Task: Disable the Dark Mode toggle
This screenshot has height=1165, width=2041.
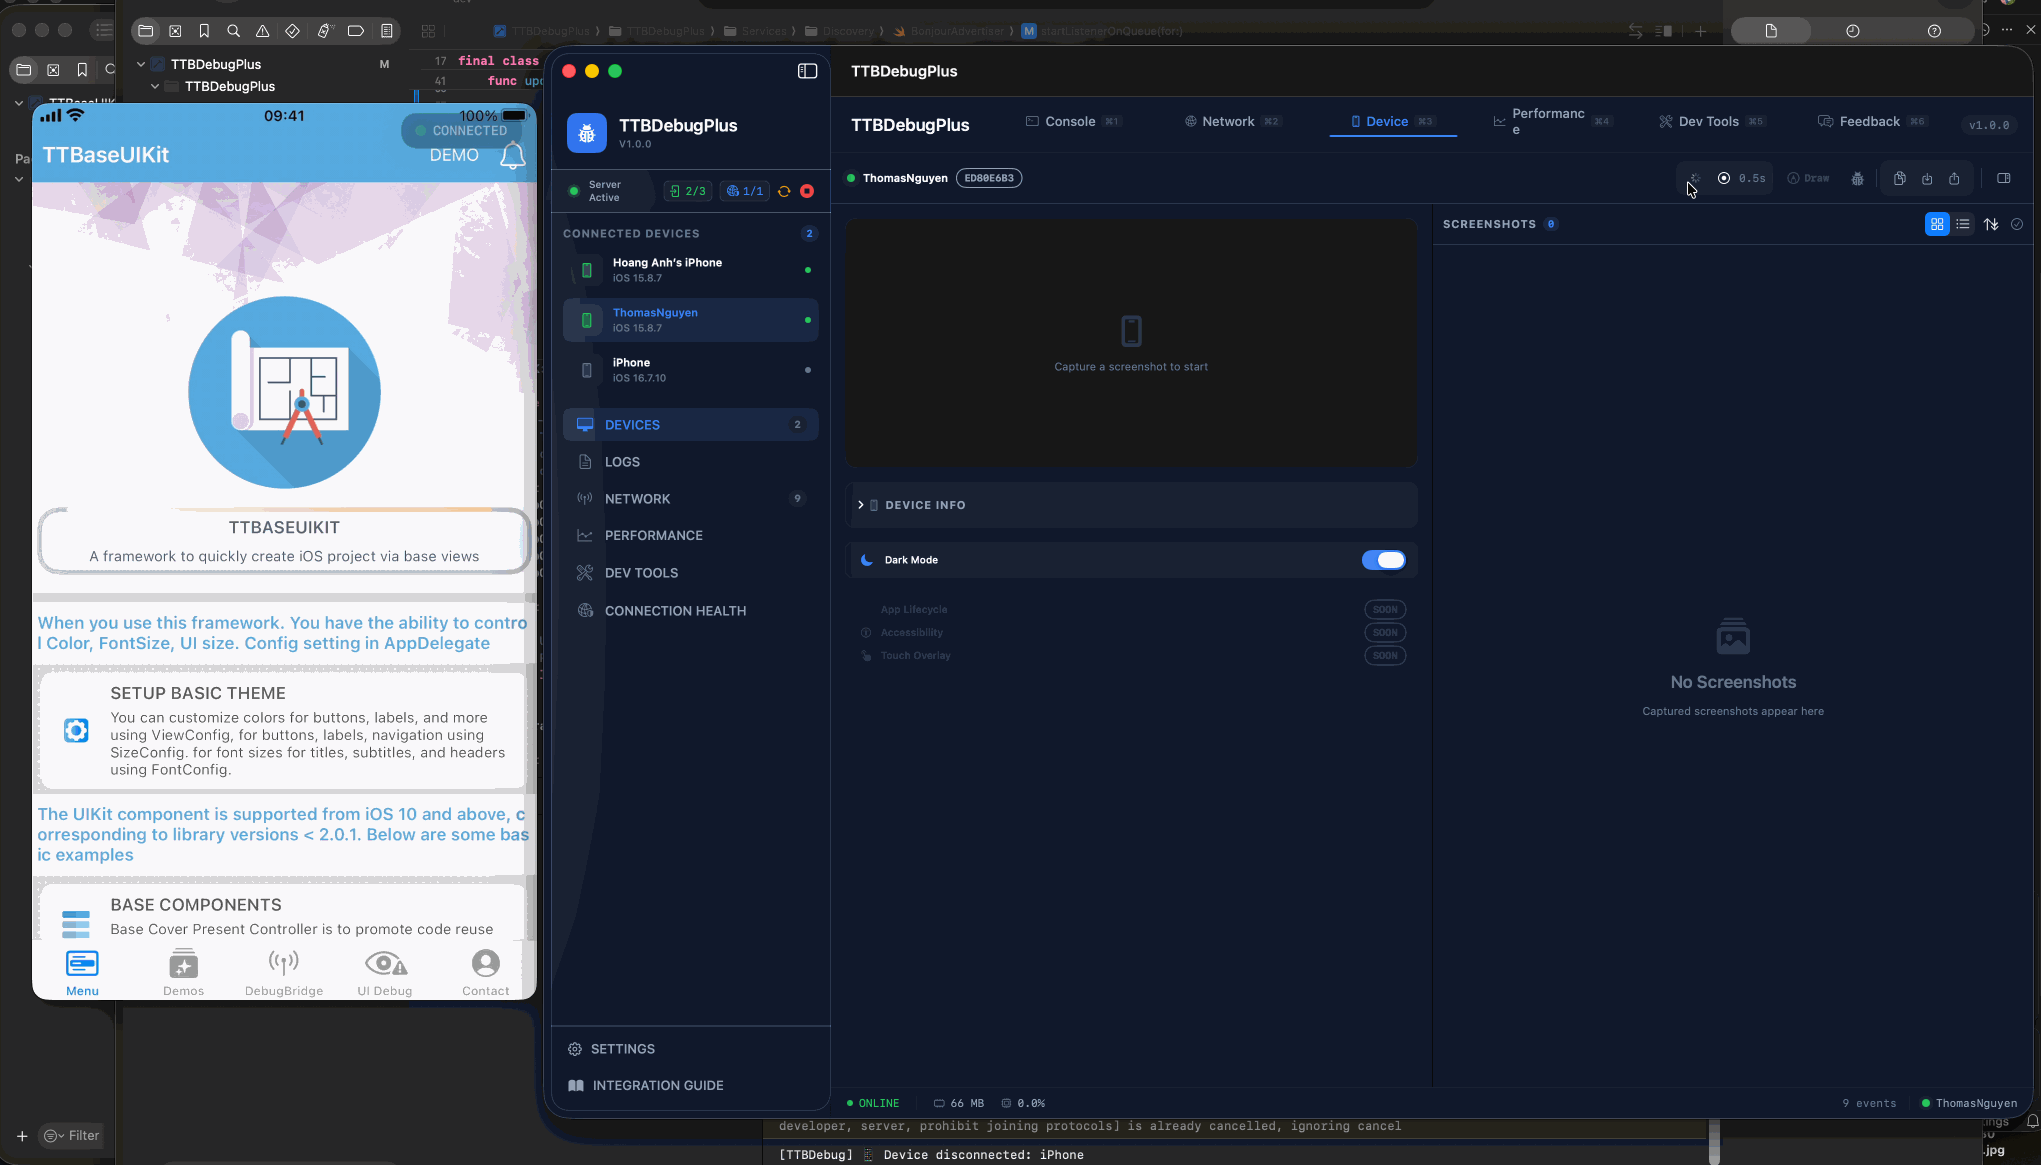Action: point(1383,560)
